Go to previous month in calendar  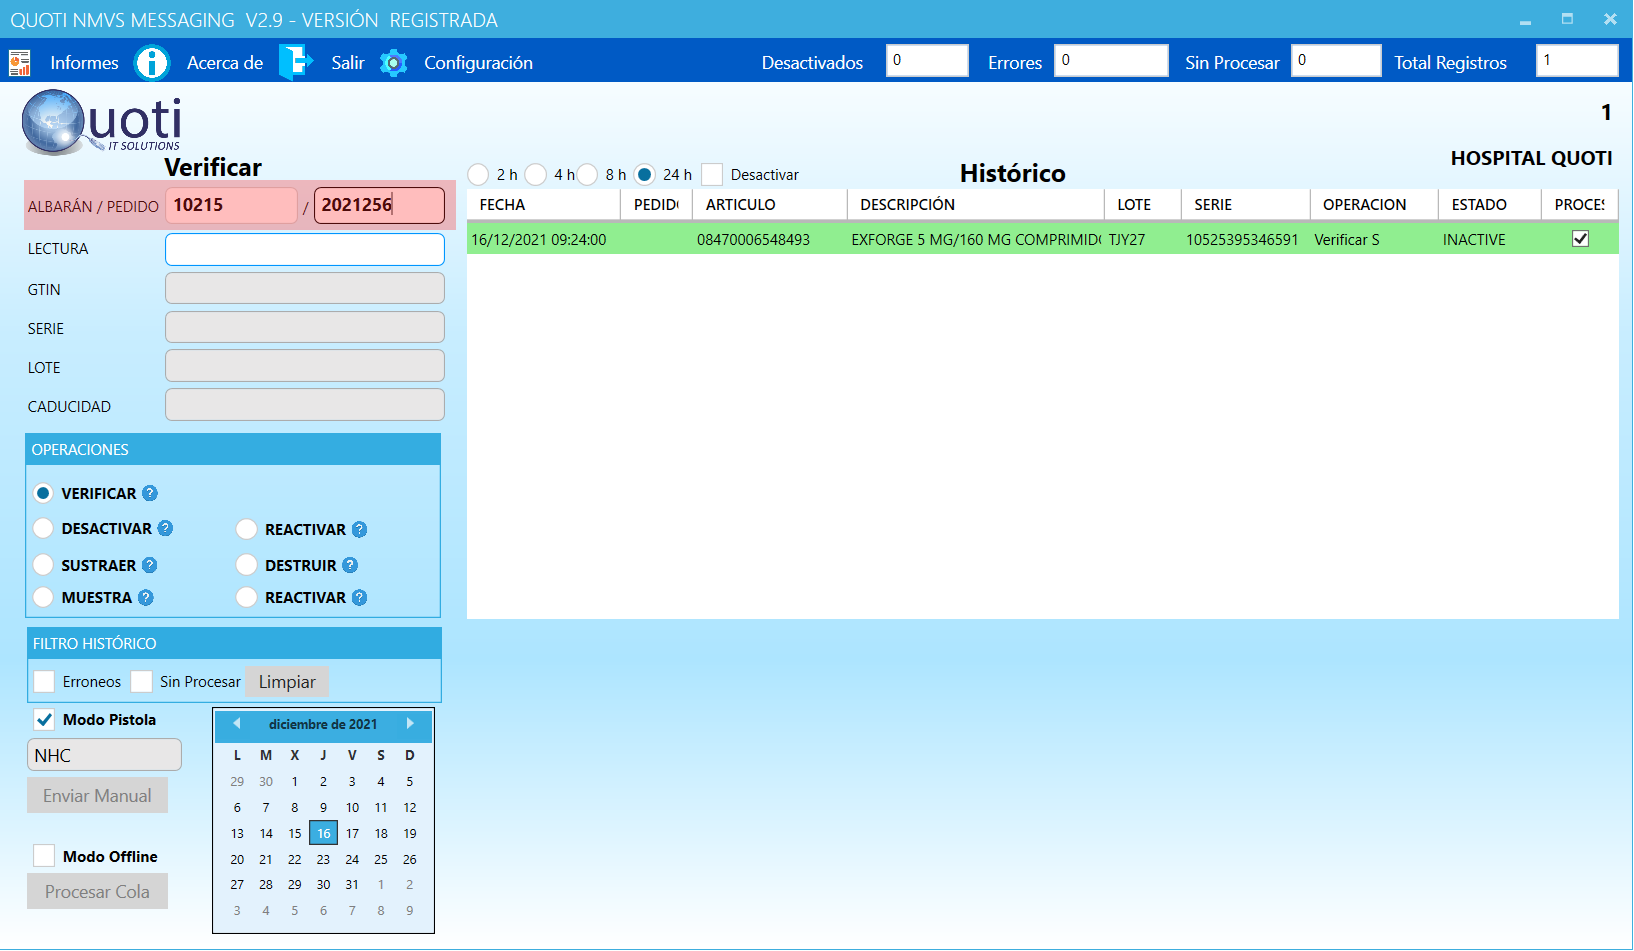point(237,723)
